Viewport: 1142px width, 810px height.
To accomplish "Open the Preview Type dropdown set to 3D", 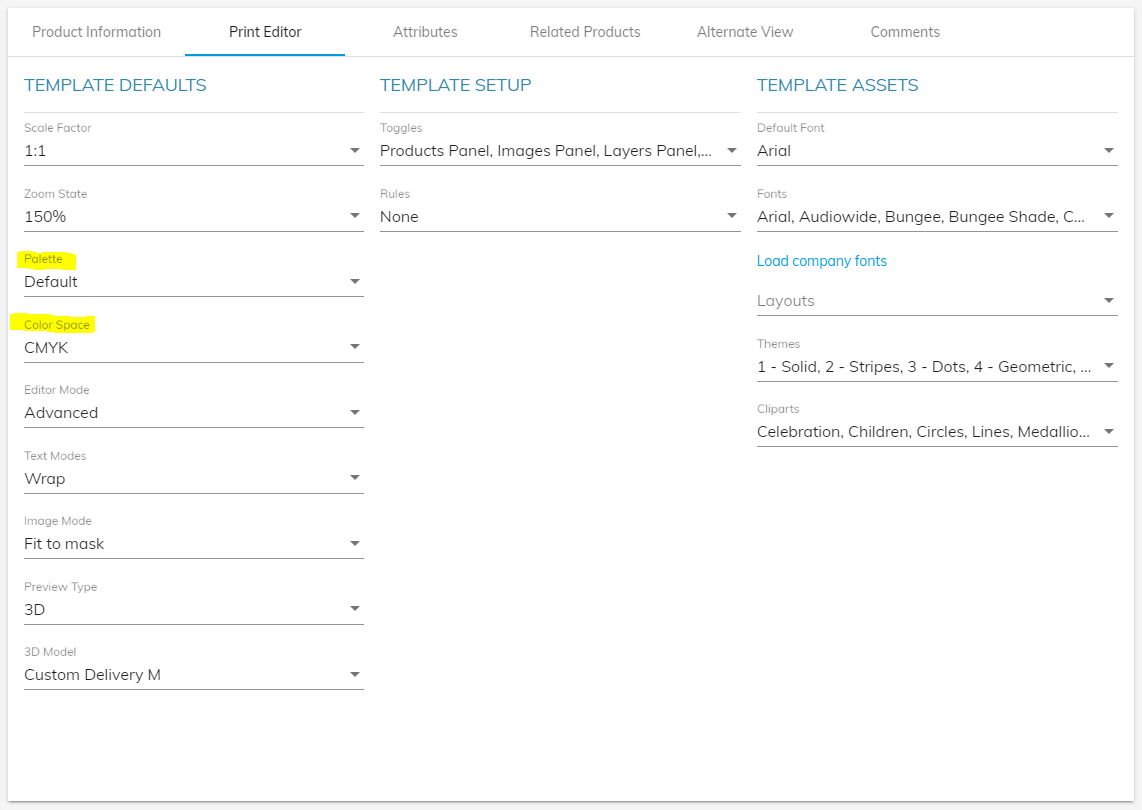I will (x=194, y=610).
